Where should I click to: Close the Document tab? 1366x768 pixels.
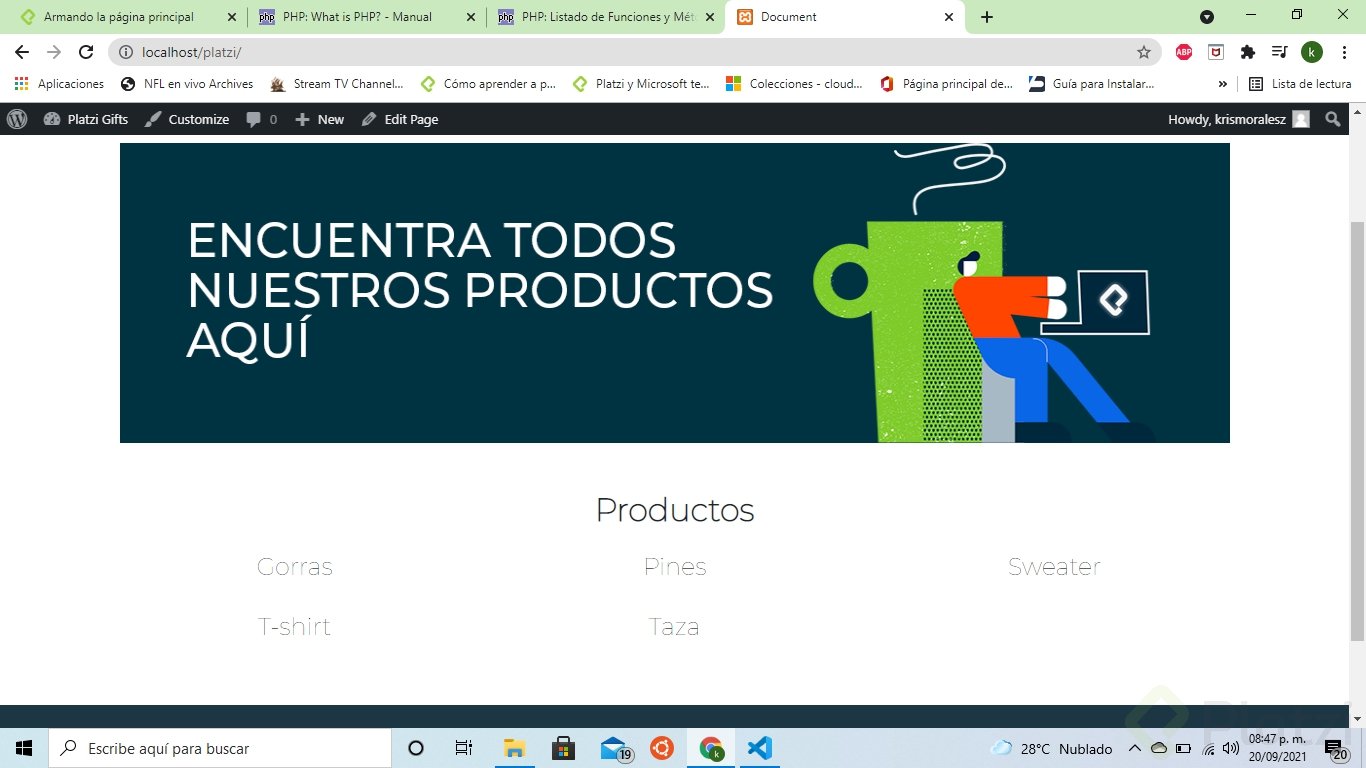click(948, 17)
